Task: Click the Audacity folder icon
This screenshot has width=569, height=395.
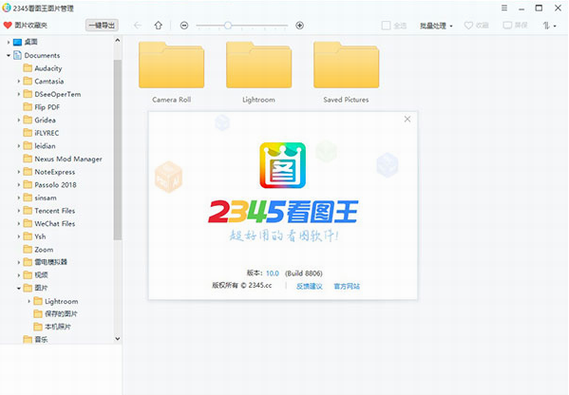Action: coord(28,68)
